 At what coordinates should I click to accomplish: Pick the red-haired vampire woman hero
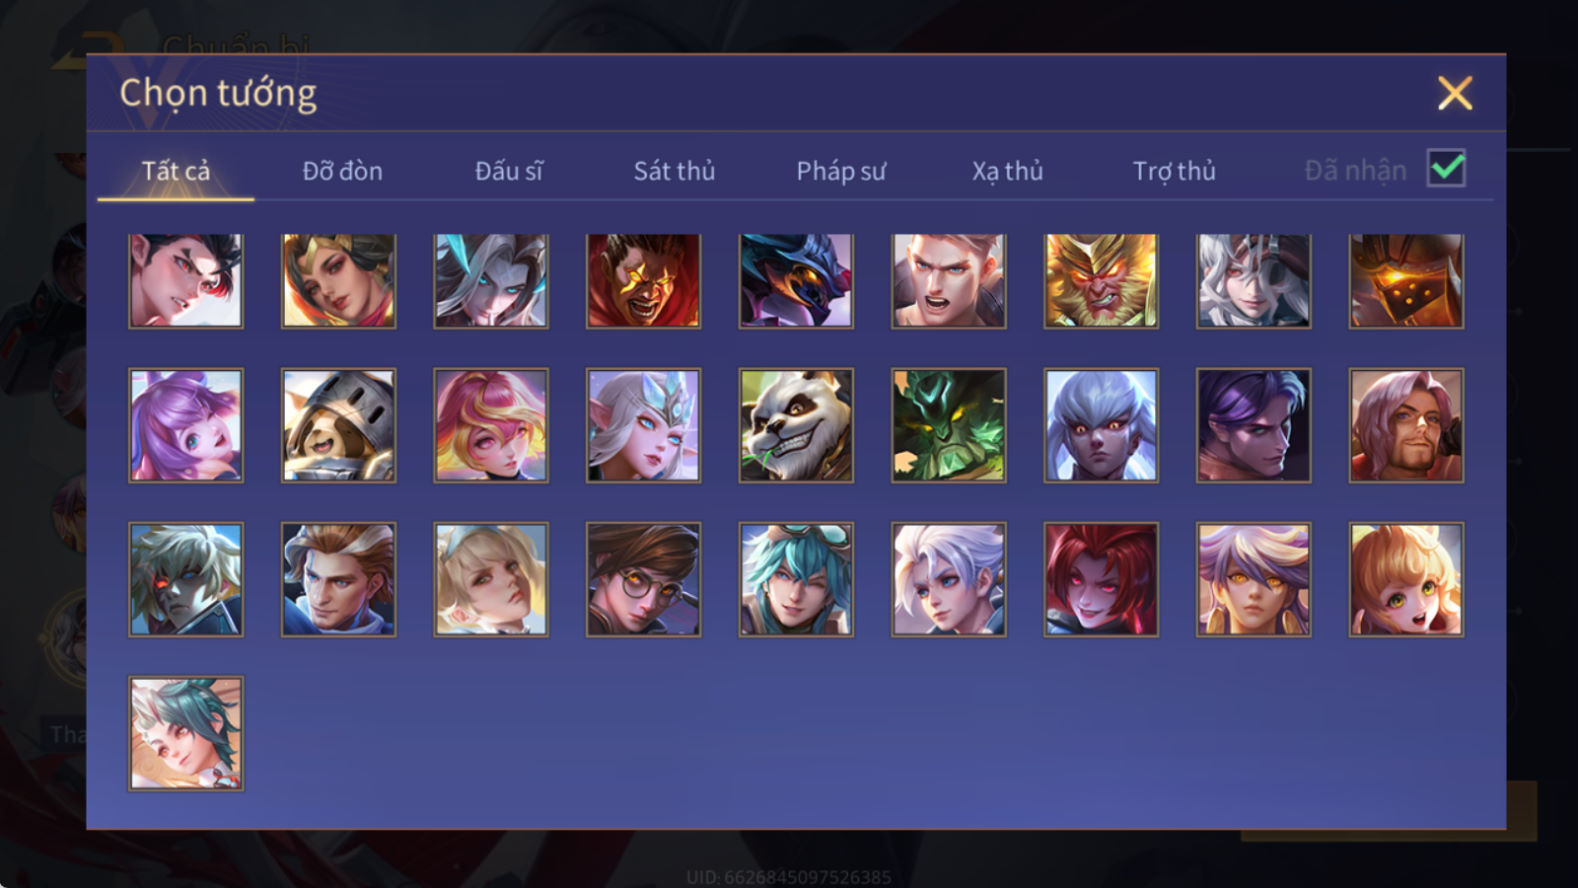[1101, 579]
